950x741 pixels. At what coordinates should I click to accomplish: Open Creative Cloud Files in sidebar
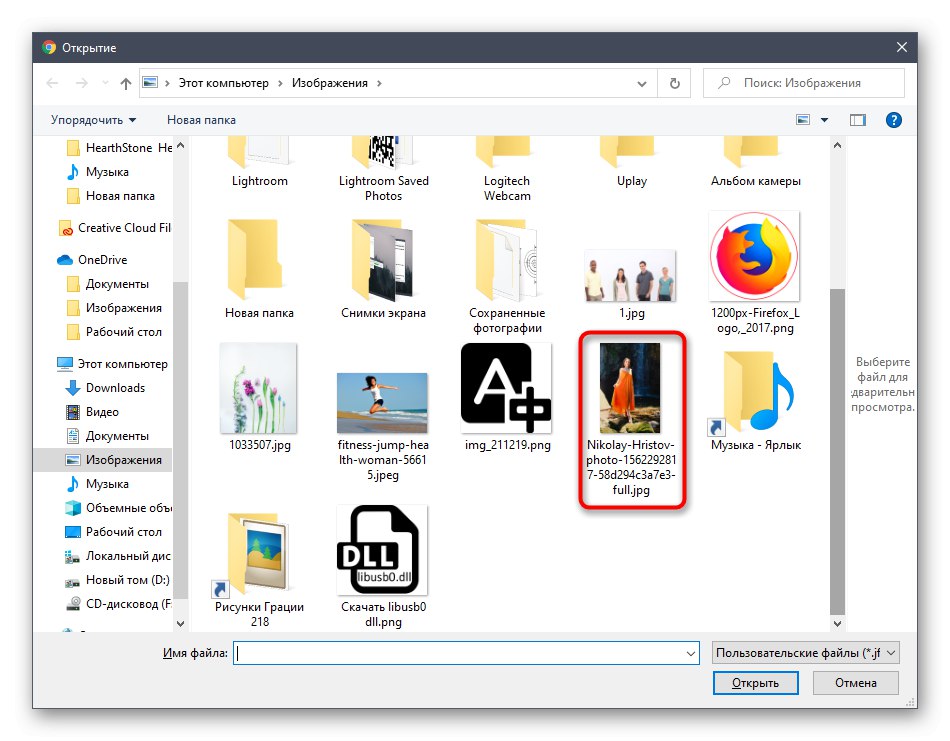(115, 228)
